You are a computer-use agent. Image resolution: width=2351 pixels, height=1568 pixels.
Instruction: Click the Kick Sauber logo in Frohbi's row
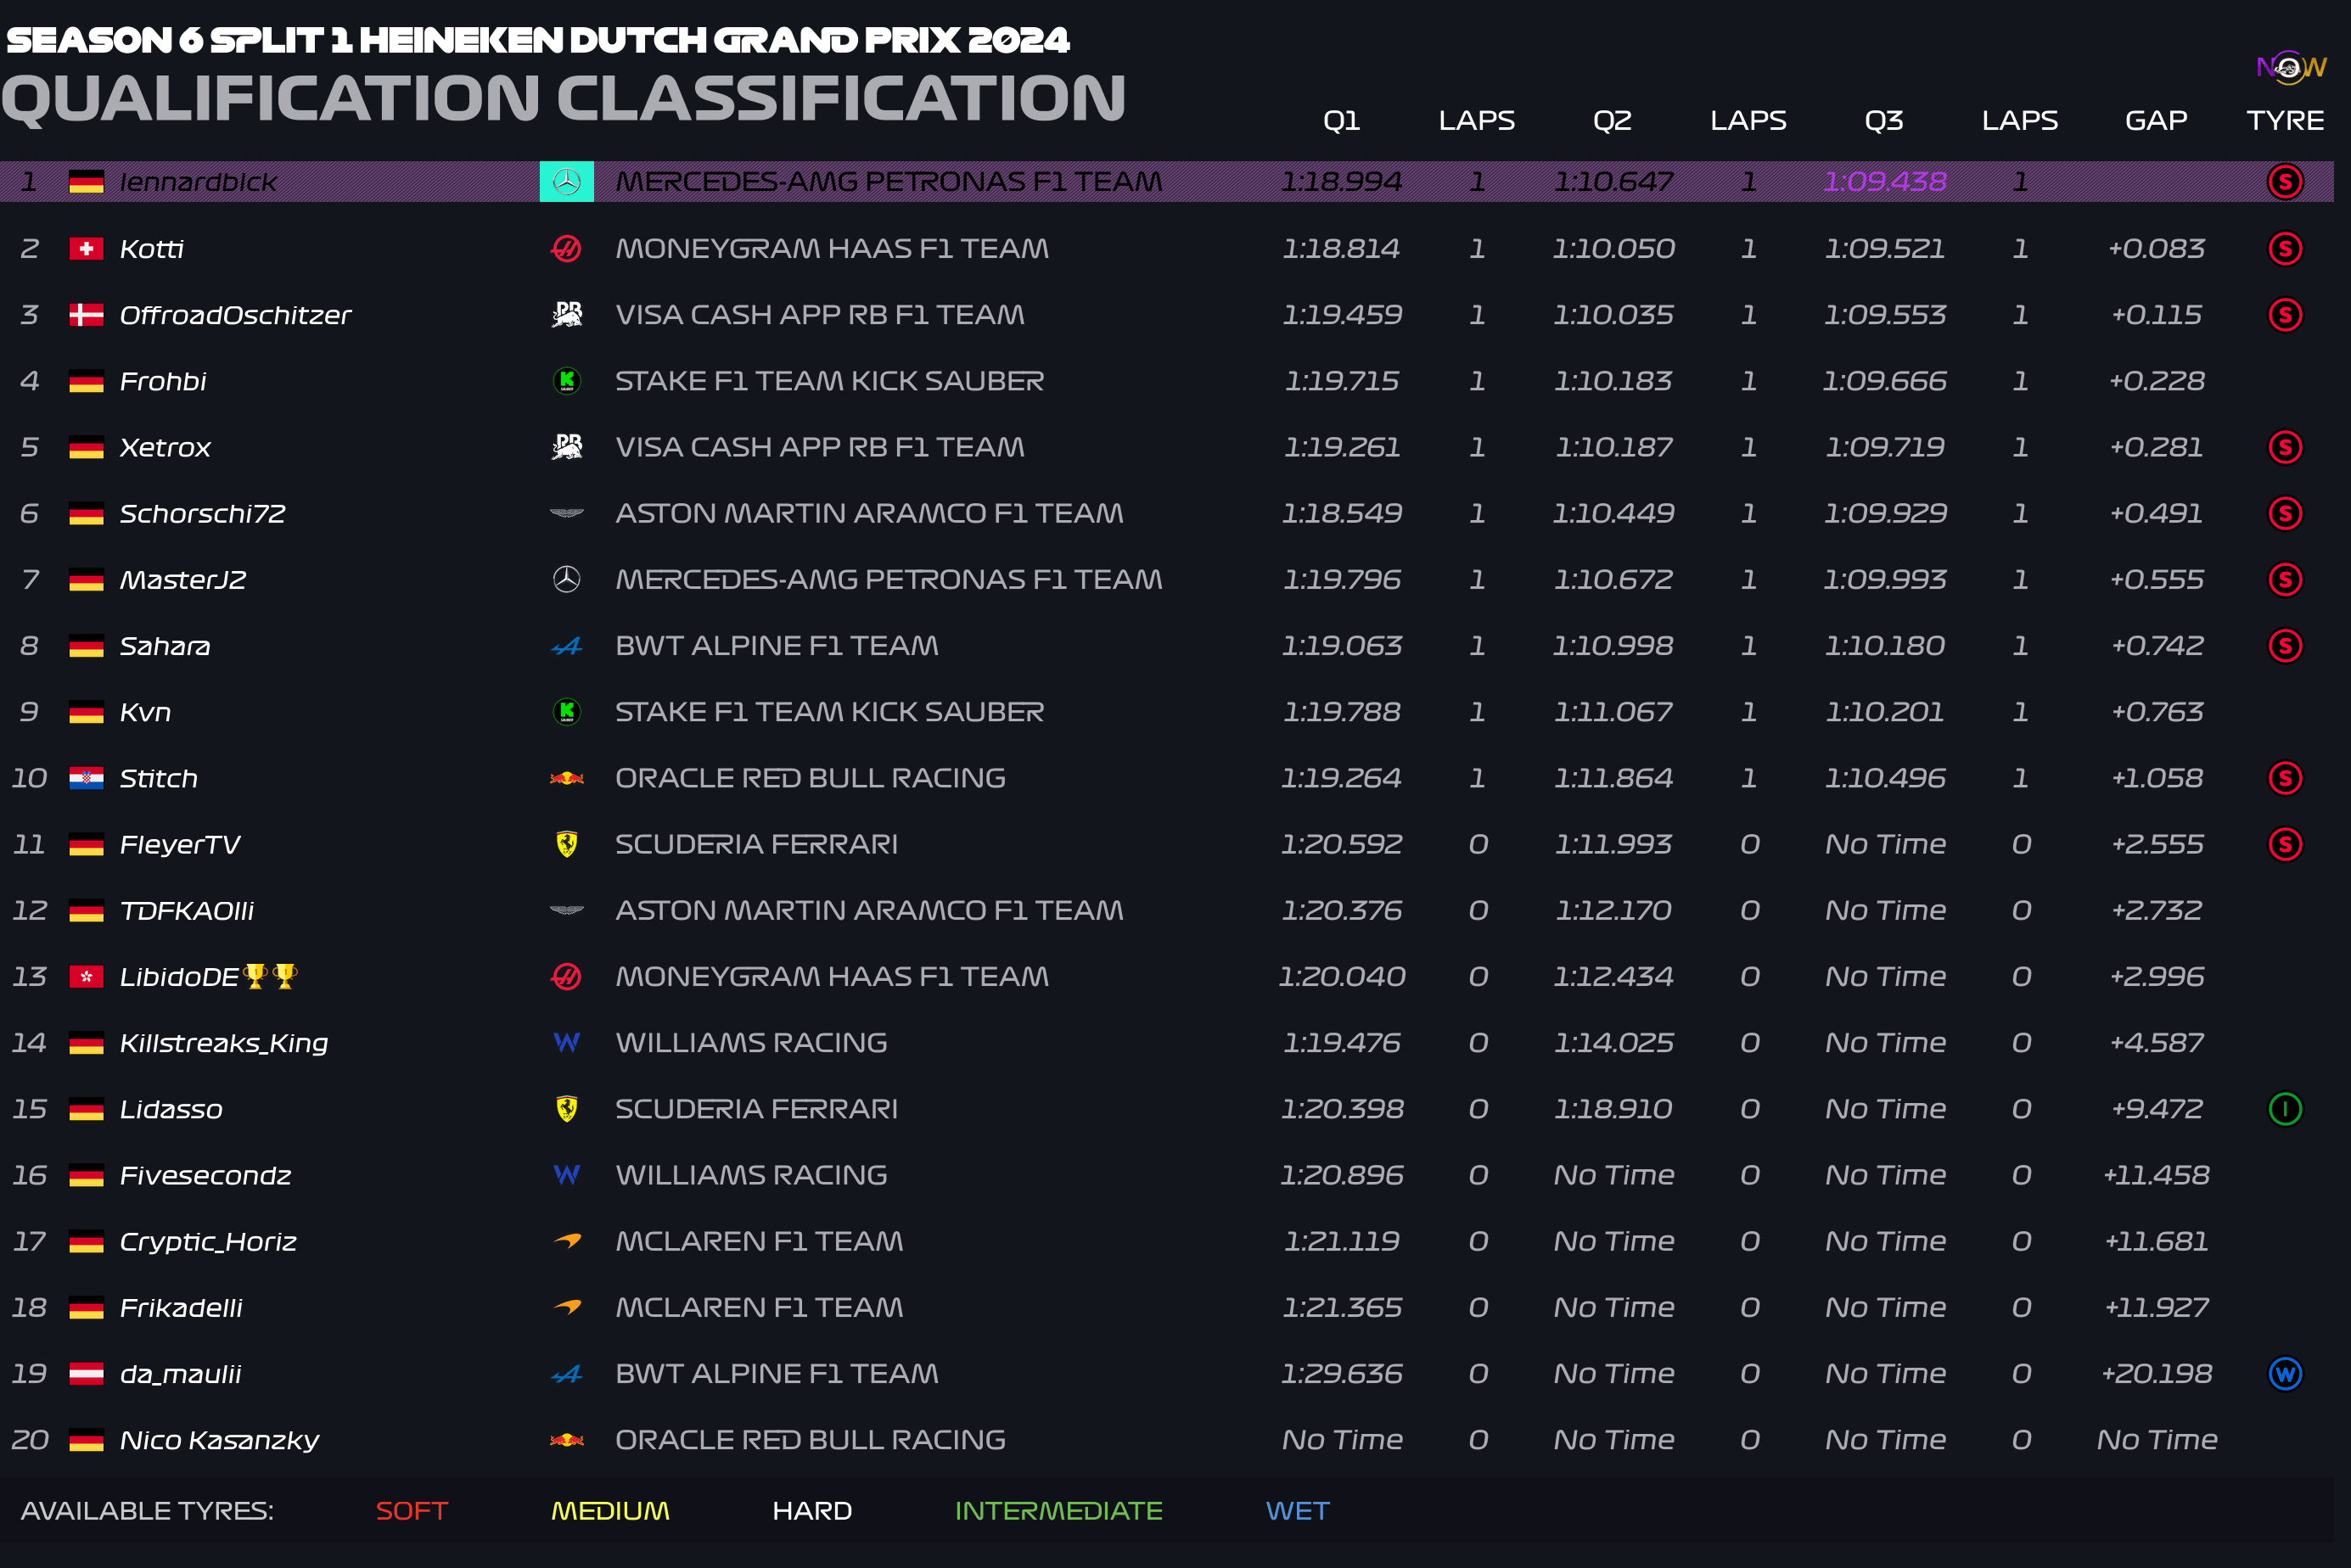coord(567,380)
